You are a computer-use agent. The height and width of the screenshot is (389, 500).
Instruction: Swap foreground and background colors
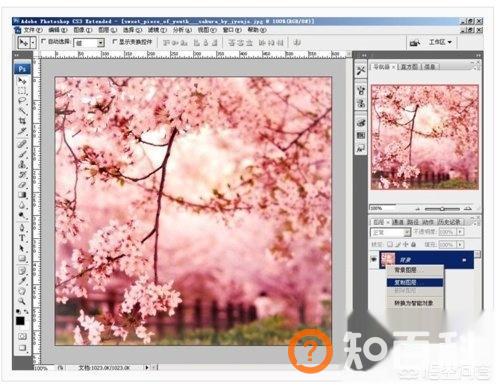[x=26, y=312]
